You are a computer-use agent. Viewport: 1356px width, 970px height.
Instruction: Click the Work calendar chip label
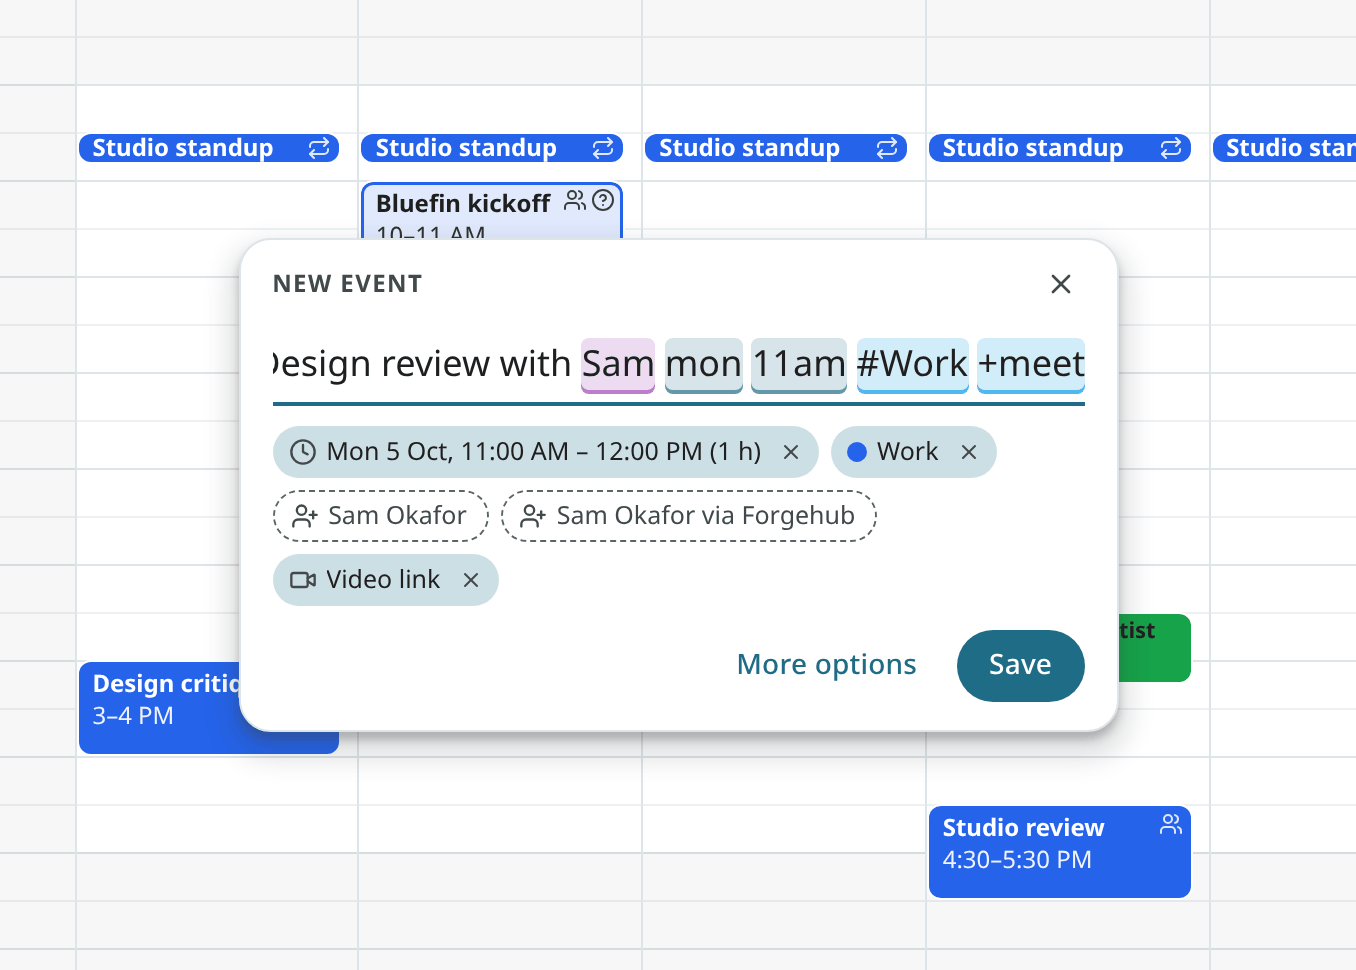(x=908, y=452)
